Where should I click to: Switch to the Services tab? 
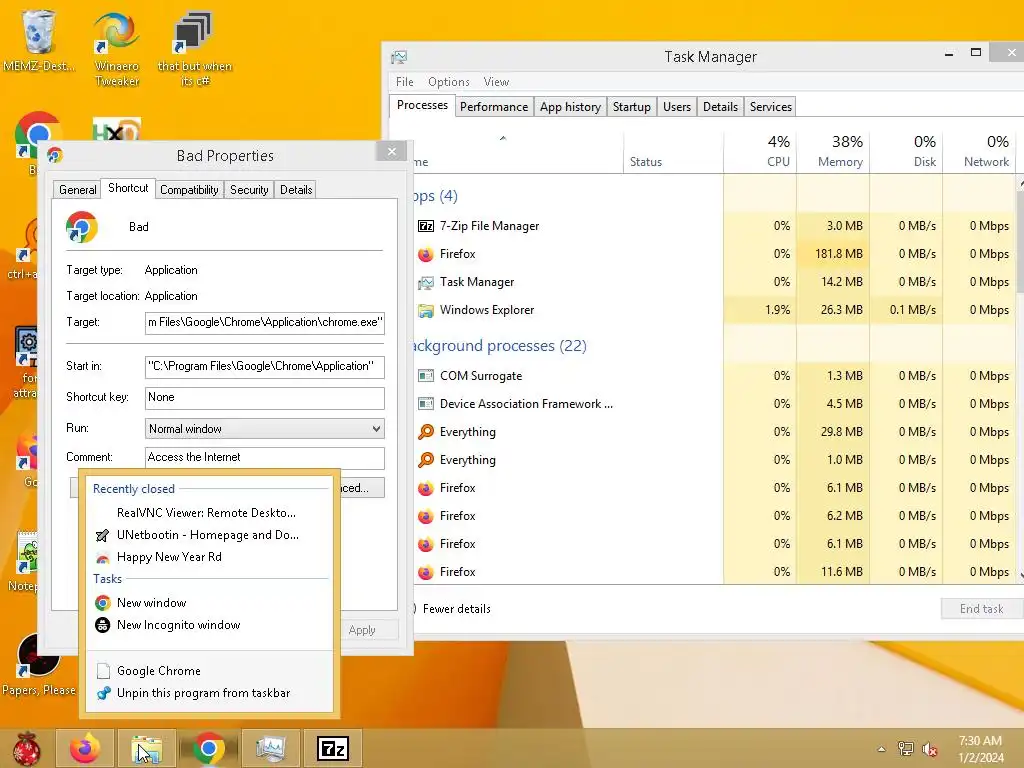pos(771,107)
